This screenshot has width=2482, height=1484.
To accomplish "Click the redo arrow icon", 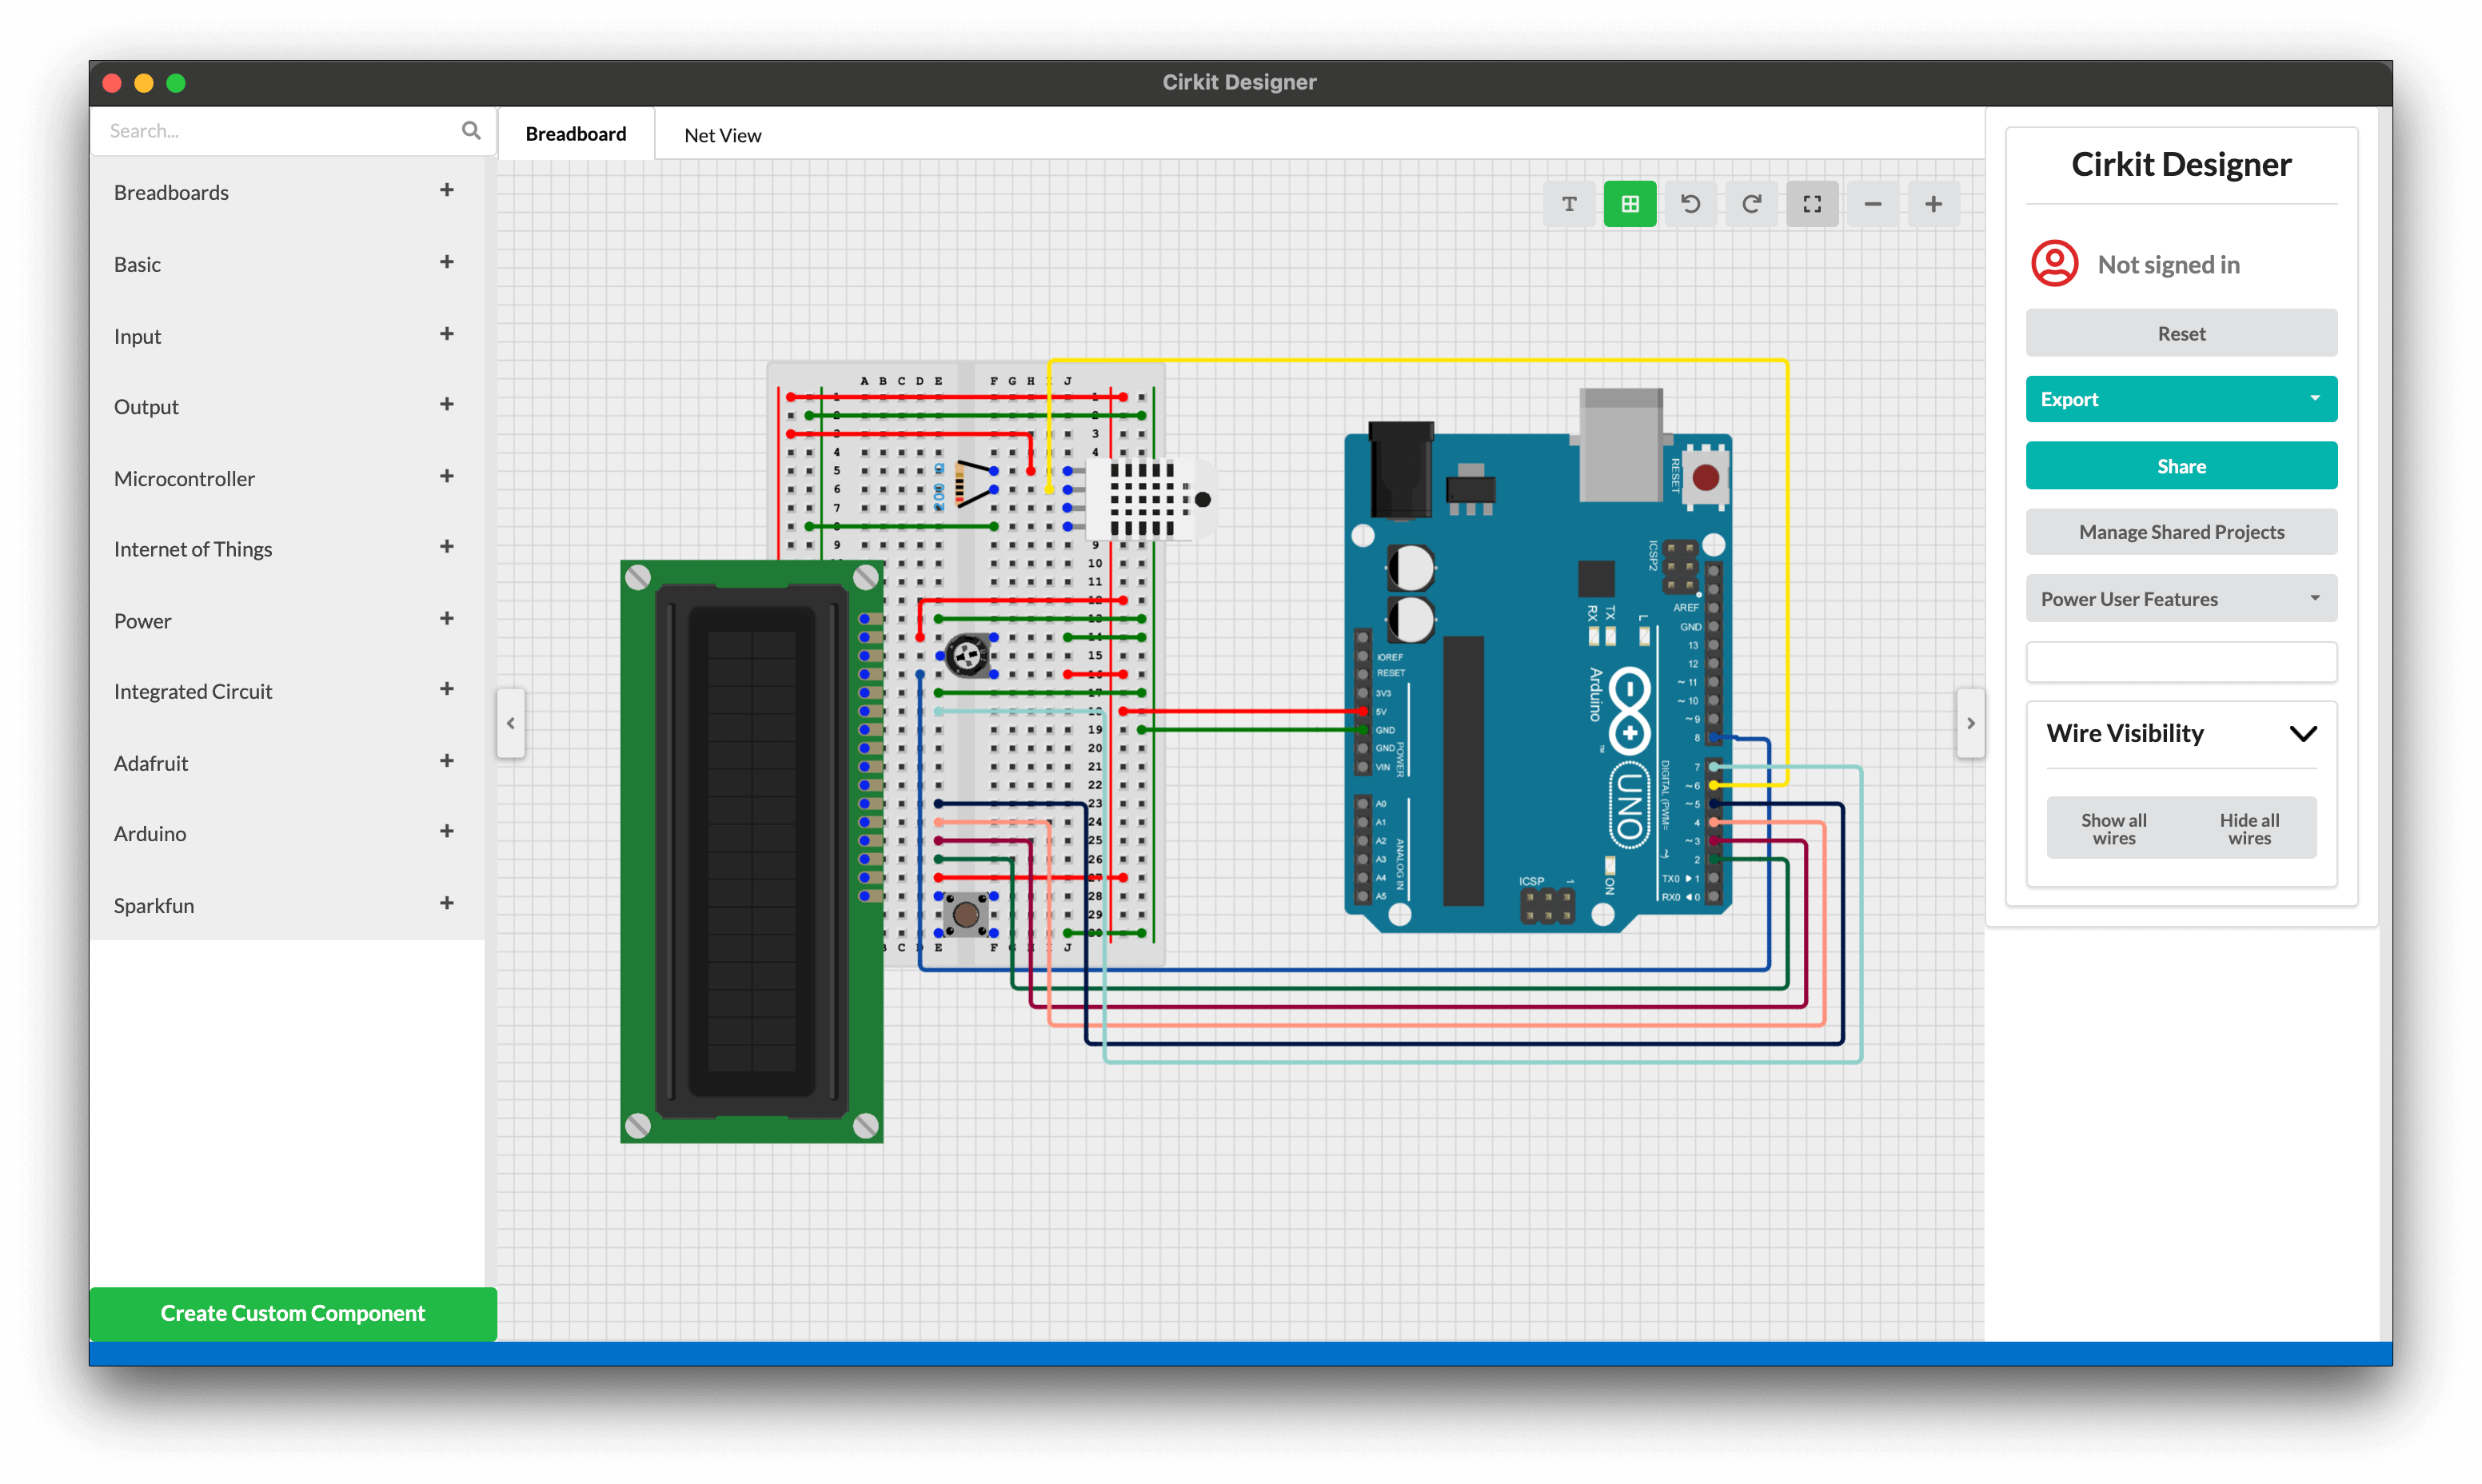I will point(1751,204).
